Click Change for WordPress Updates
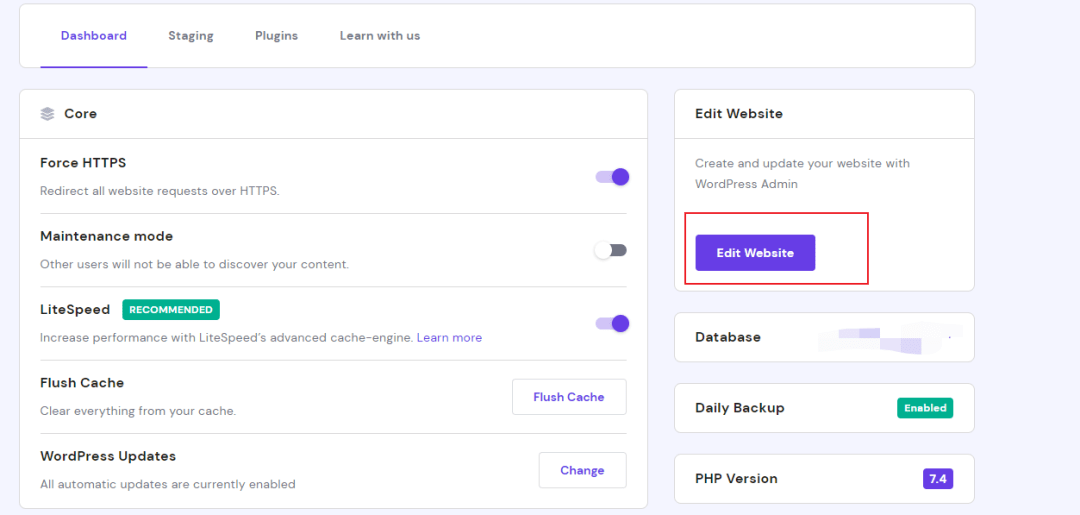The image size is (1080, 515). tap(582, 470)
